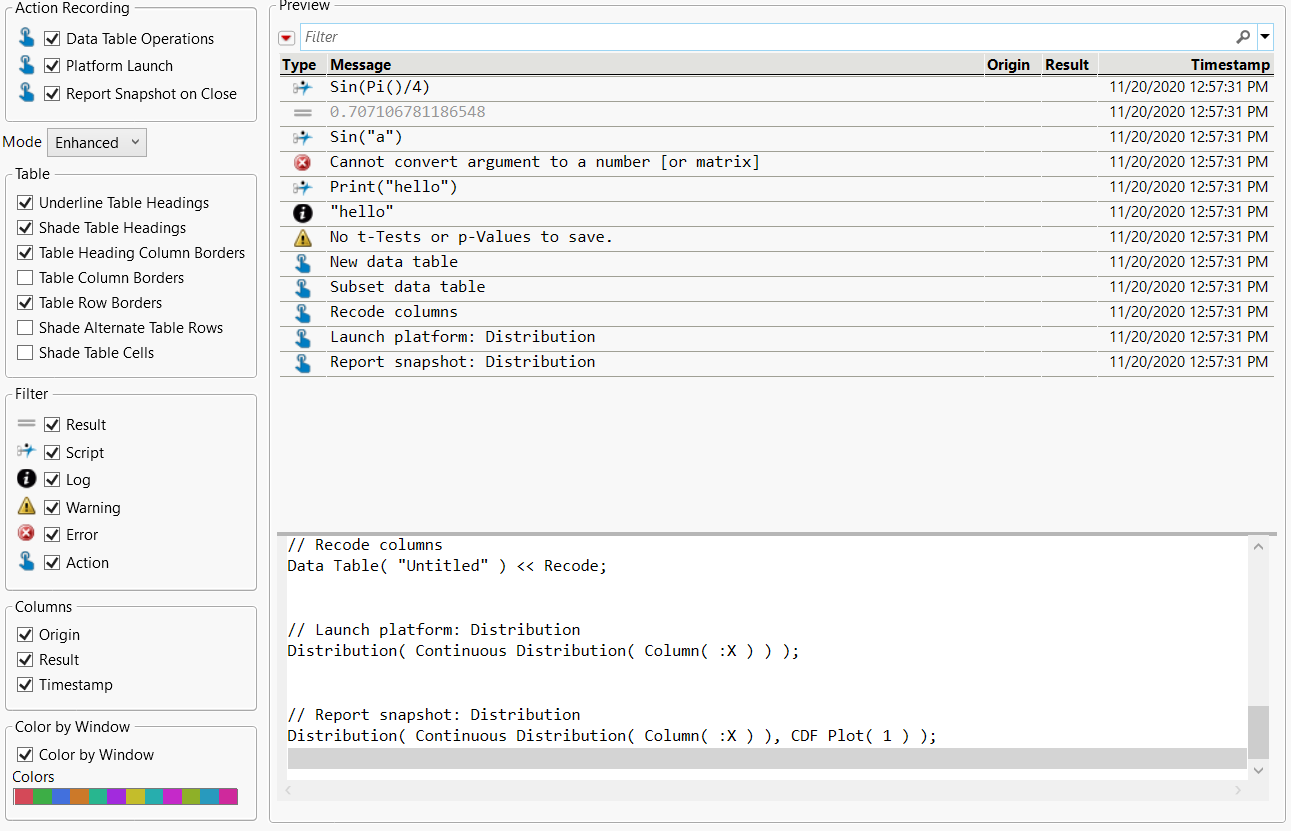1291x831 pixels.
Task: Open the Mode dropdown showing Enhanced
Action: tap(97, 142)
